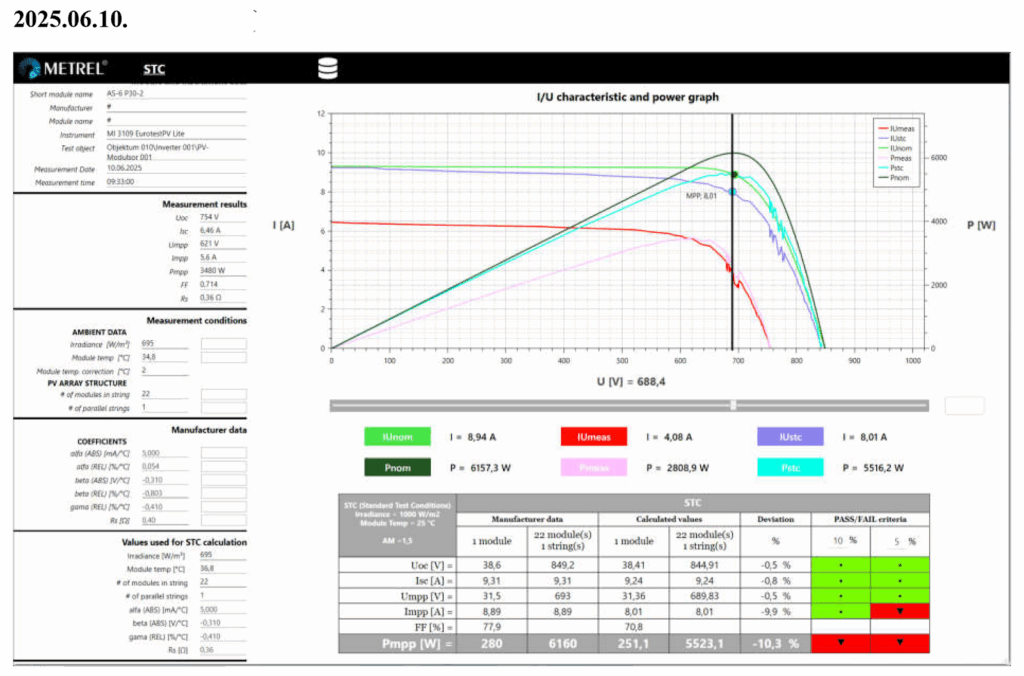Click the voltage slider handle below graph

(734, 405)
